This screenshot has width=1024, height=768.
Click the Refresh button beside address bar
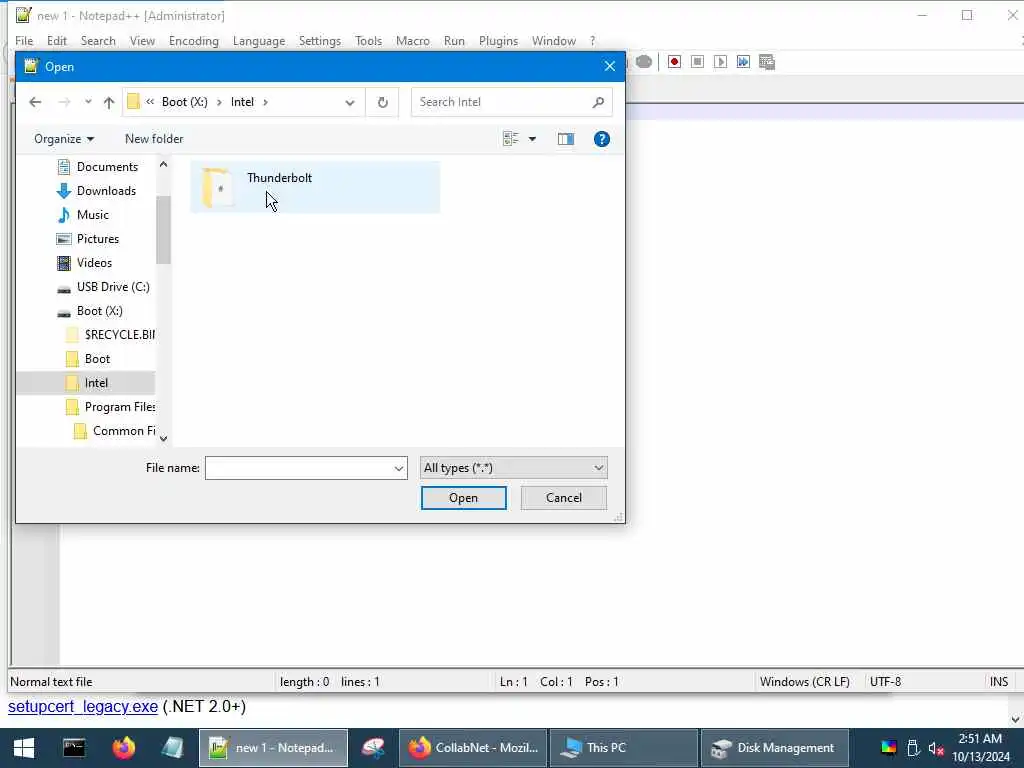click(383, 102)
